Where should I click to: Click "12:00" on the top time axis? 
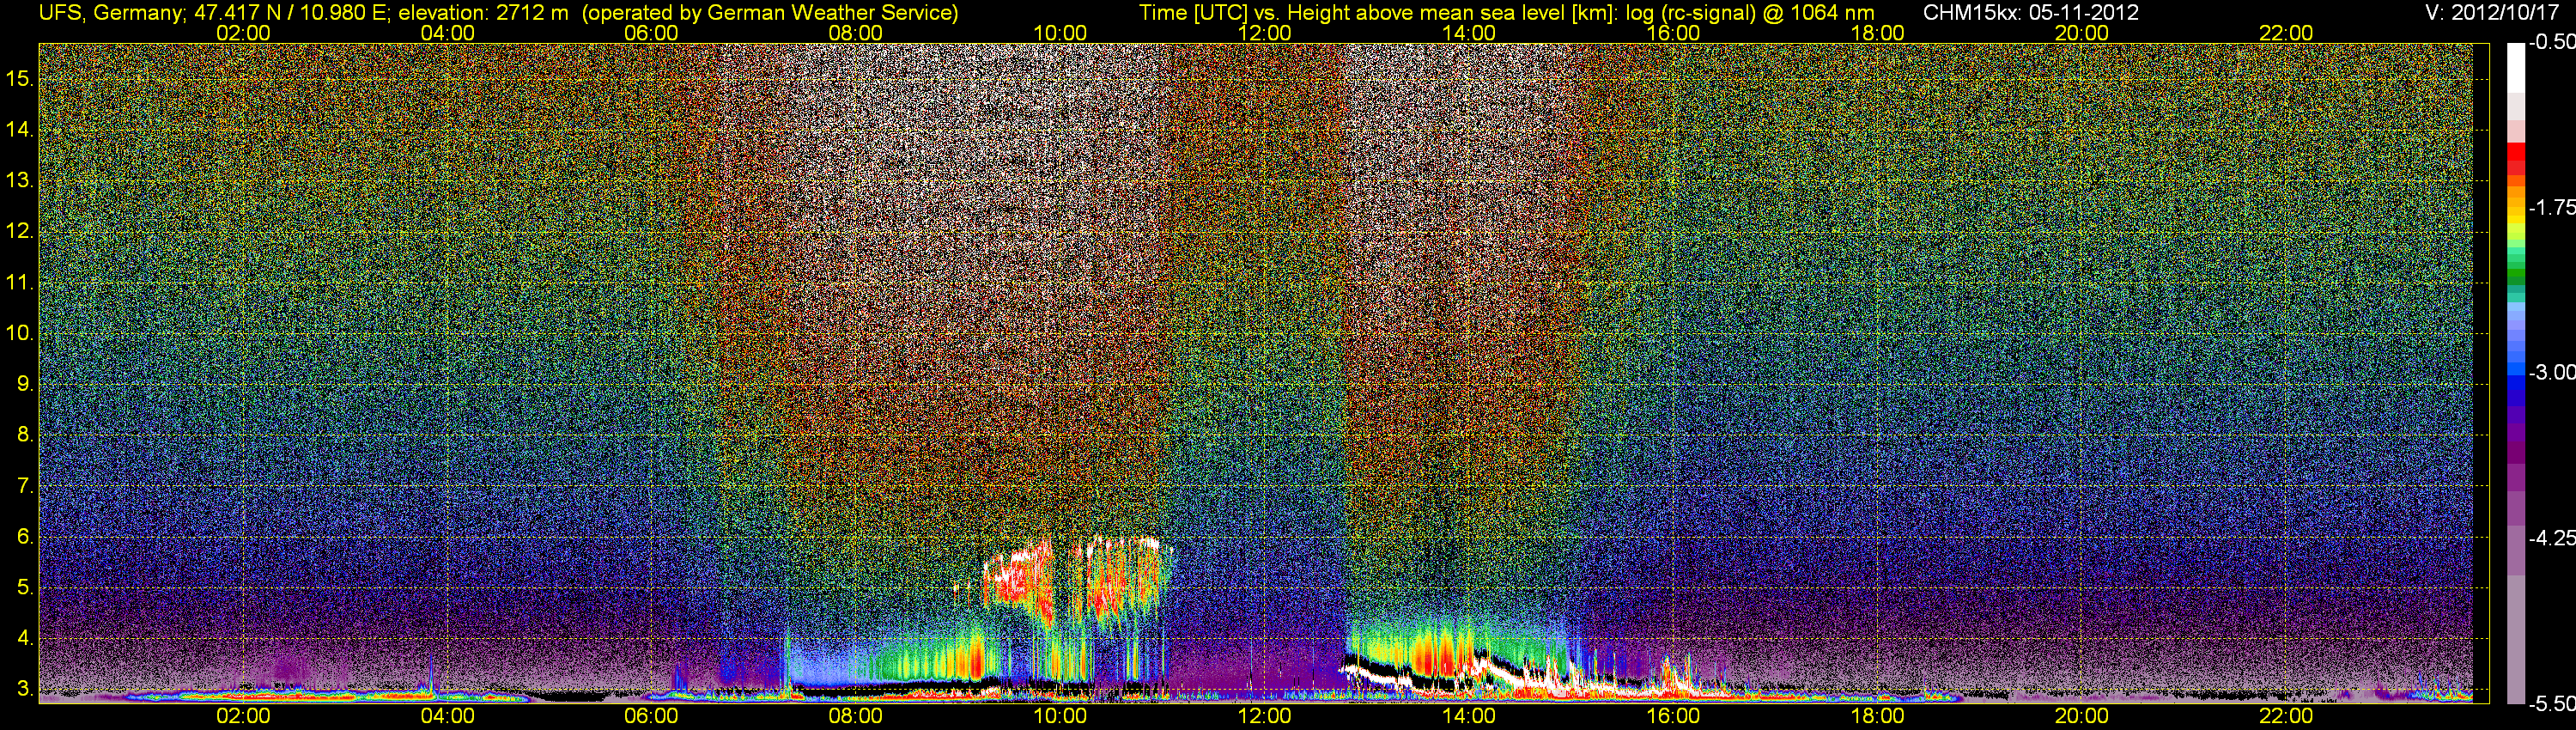[1264, 33]
